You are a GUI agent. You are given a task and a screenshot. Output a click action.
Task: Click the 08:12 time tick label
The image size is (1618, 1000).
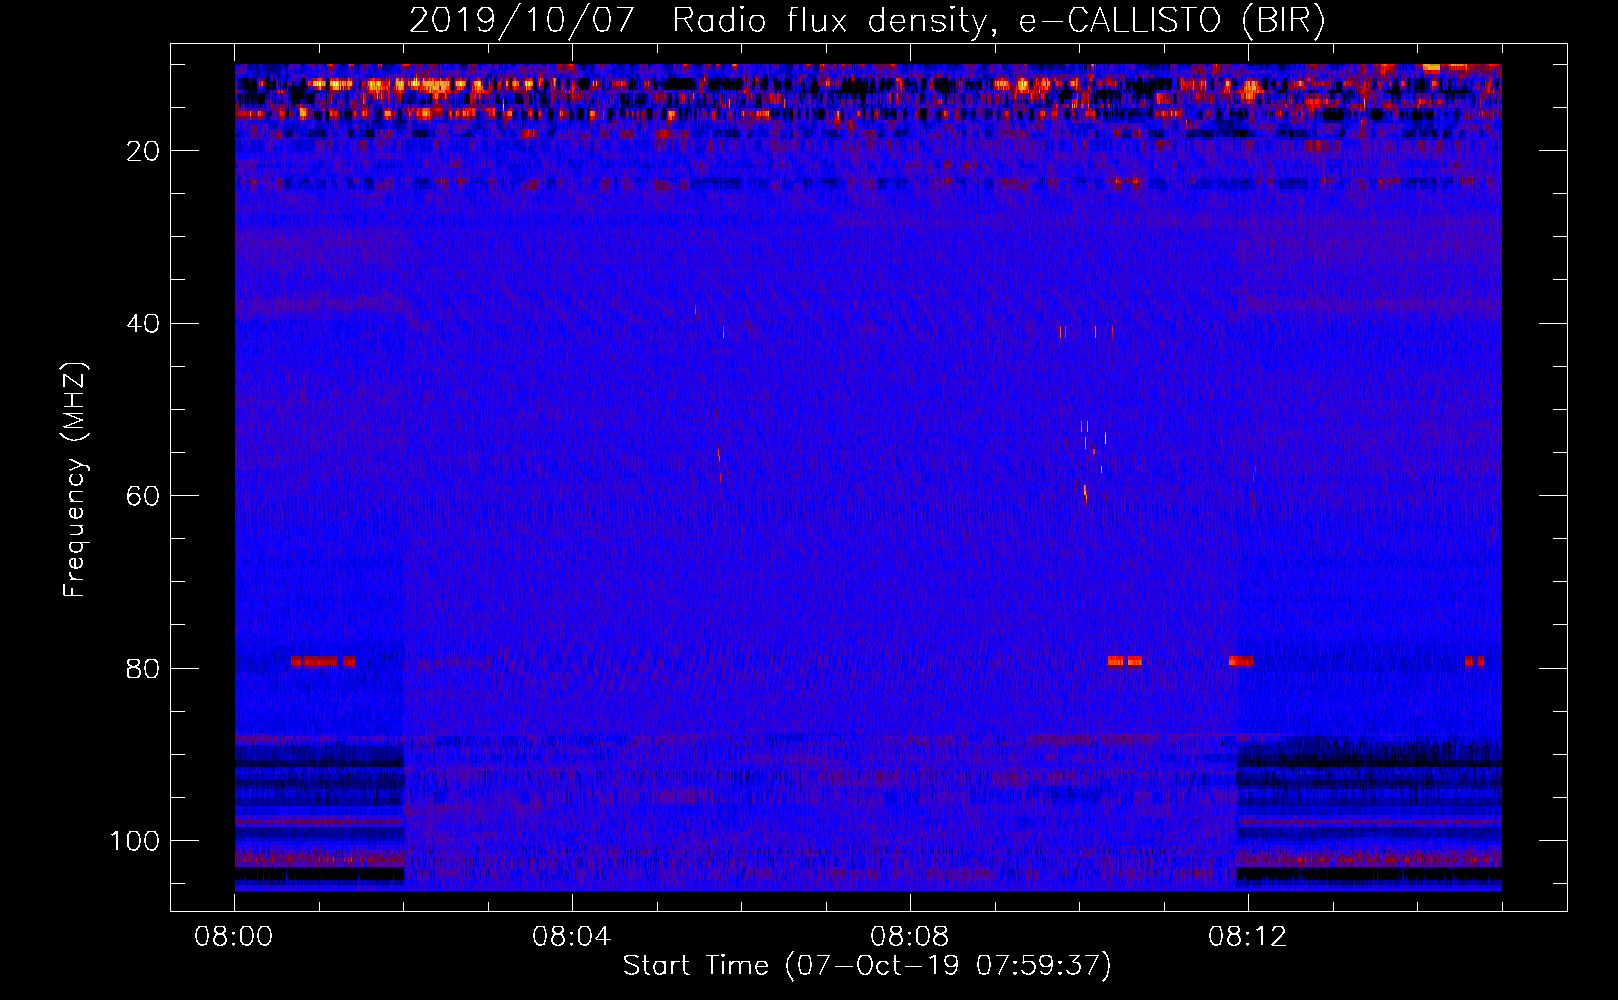(x=1248, y=937)
